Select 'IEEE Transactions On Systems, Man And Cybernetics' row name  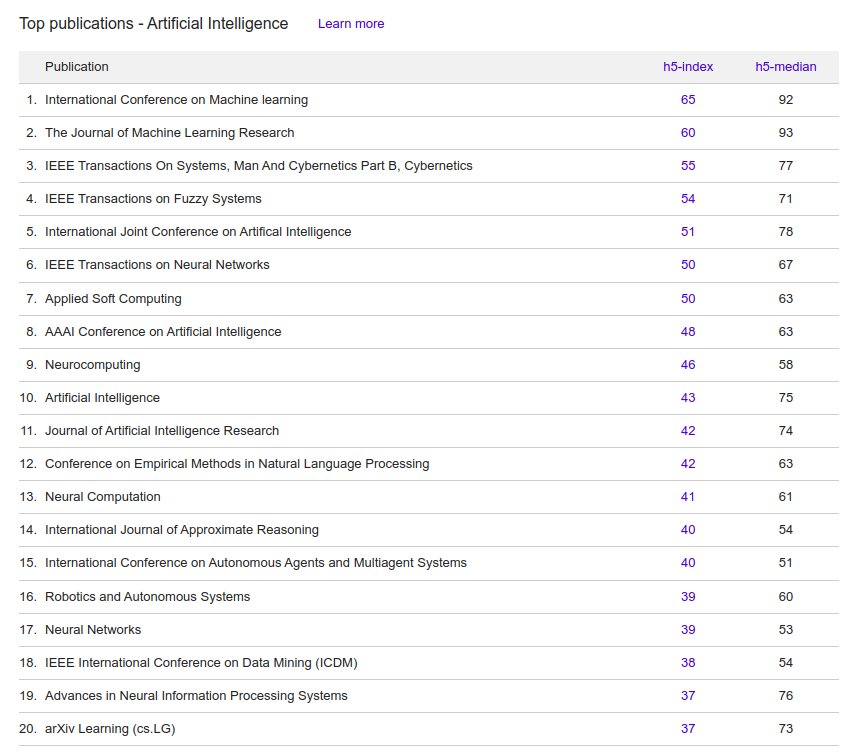click(259, 166)
